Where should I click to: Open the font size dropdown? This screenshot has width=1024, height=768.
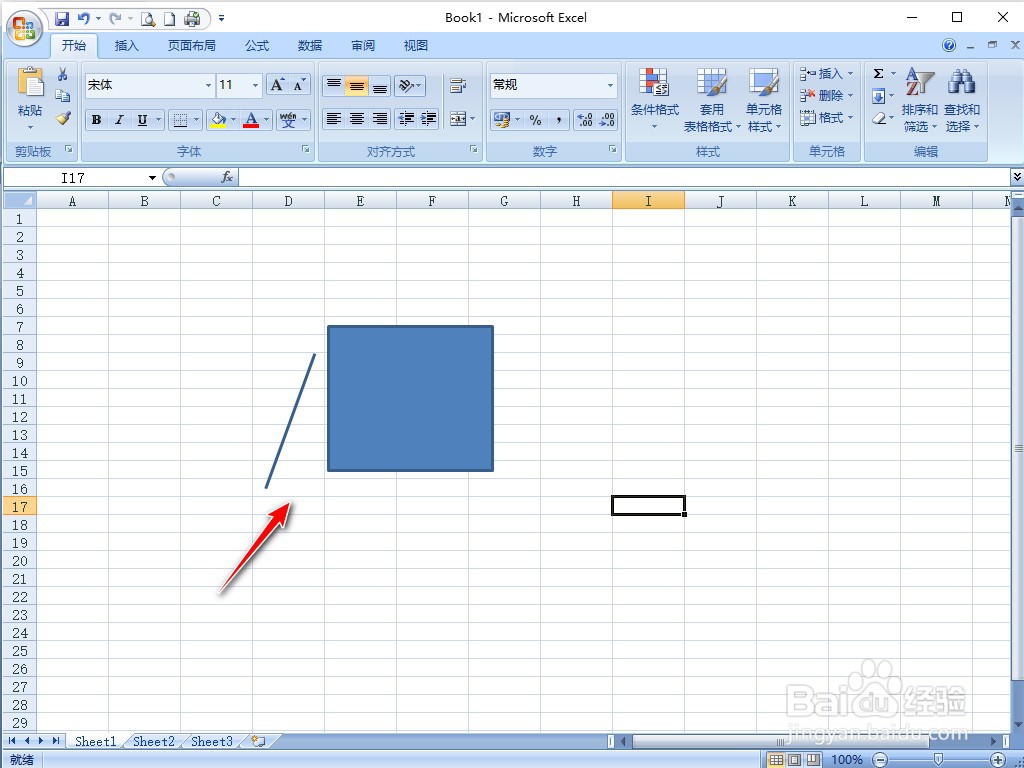click(255, 86)
